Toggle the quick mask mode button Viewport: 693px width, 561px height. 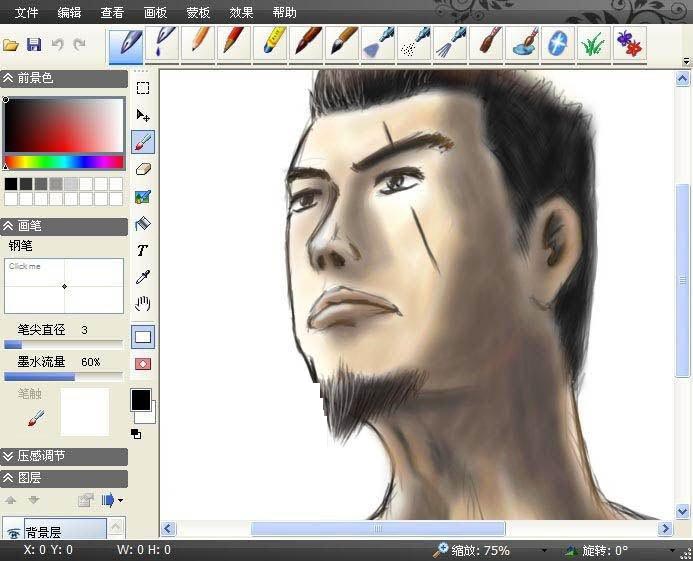pos(143,364)
